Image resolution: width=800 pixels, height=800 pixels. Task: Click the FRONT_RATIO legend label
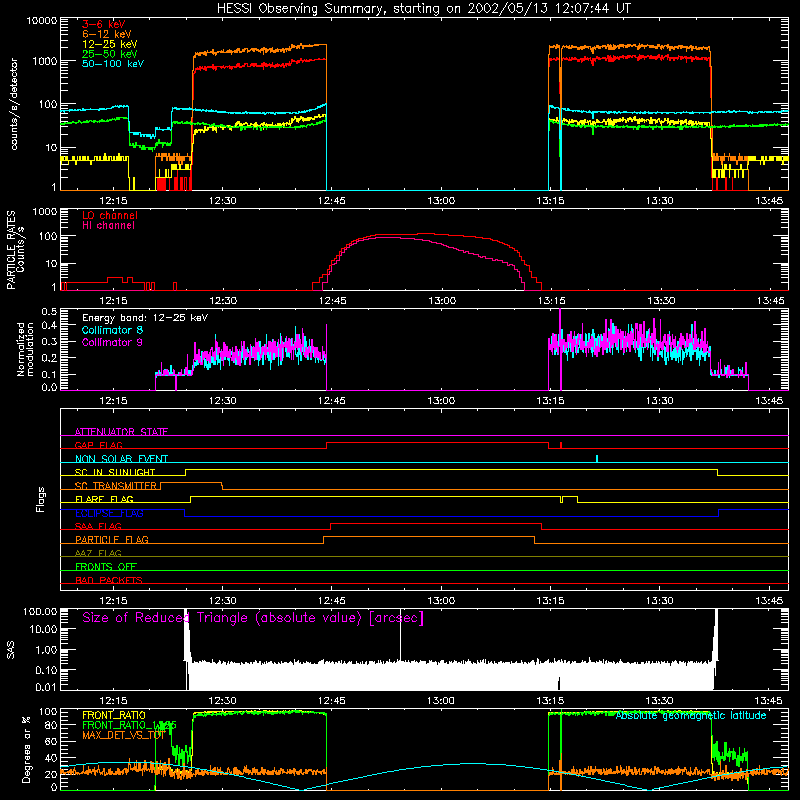pos(114,715)
